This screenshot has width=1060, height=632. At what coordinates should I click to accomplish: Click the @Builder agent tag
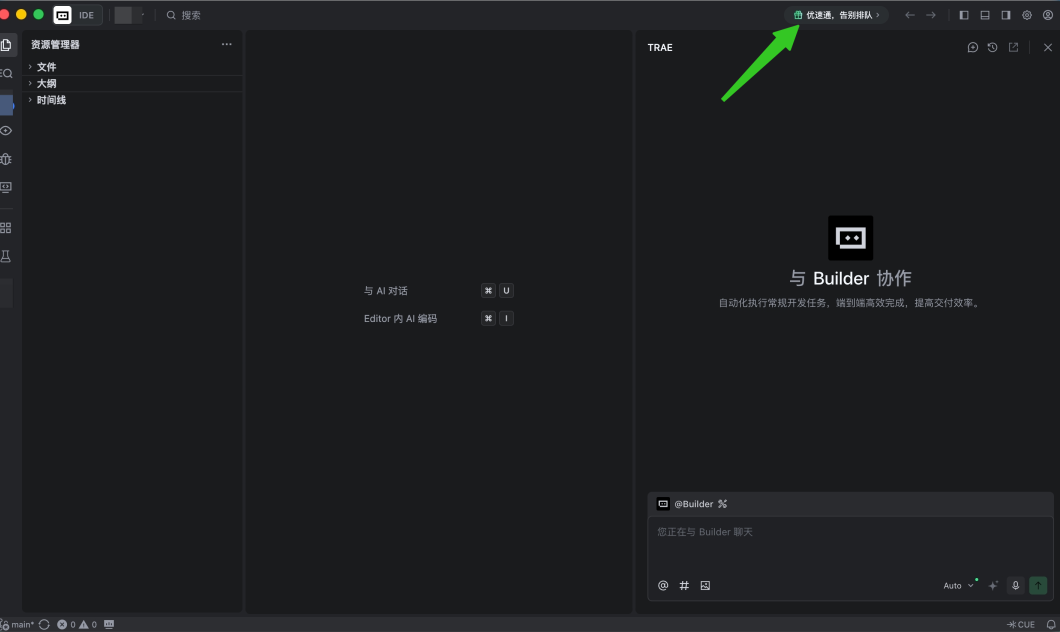[x=694, y=504]
